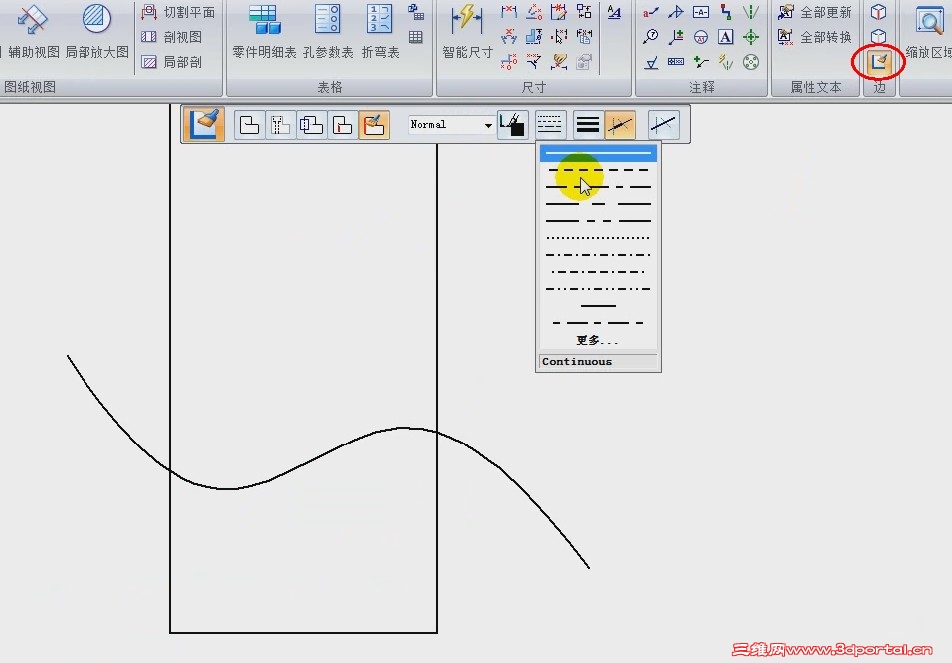
Task: Toggle the highlighted brush edge option button
Action: pyautogui.click(x=374, y=125)
